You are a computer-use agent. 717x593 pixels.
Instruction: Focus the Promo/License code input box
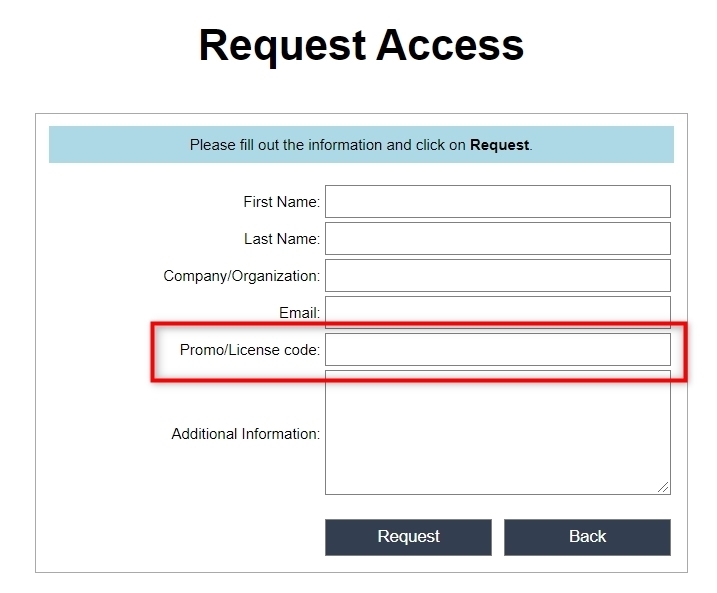pyautogui.click(x=497, y=349)
